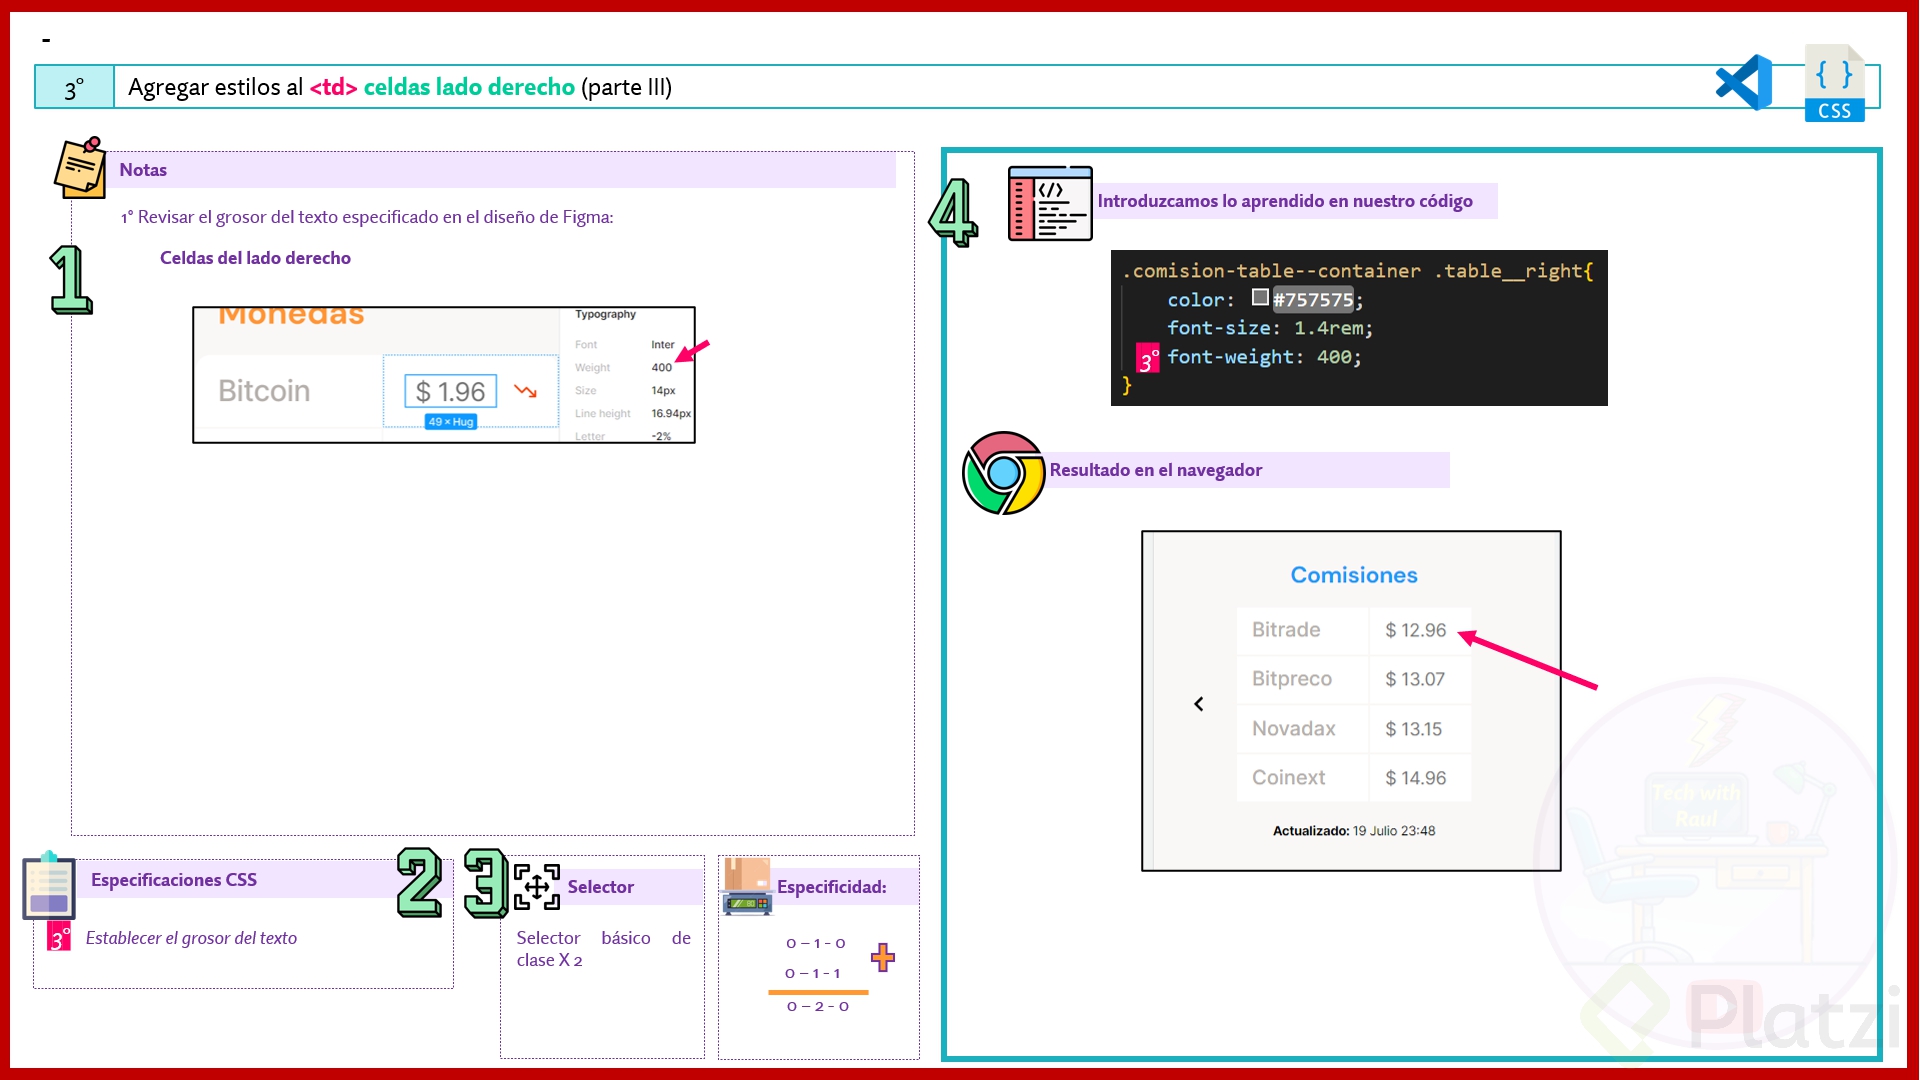Click the Novadax table cell
The height and width of the screenshot is (1080, 1920).
tap(1302, 729)
